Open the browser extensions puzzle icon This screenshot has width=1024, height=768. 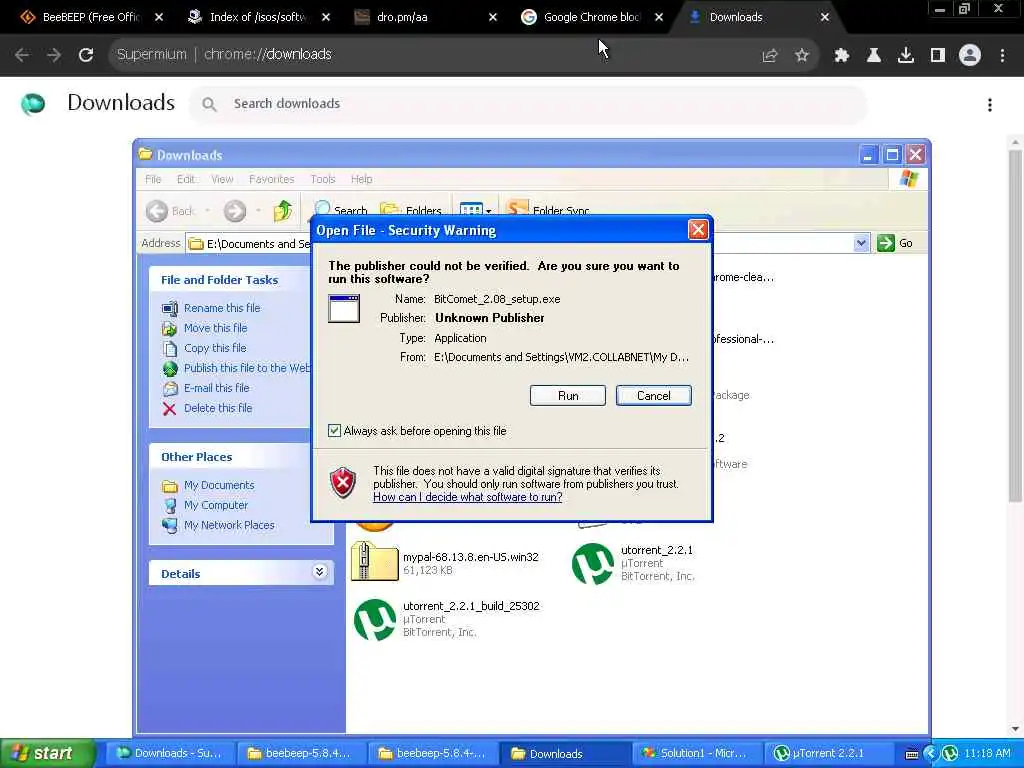click(842, 56)
